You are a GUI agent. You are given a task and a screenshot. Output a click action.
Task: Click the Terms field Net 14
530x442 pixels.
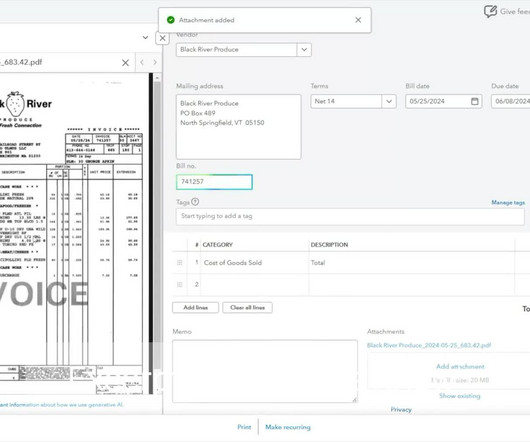pyautogui.click(x=346, y=101)
